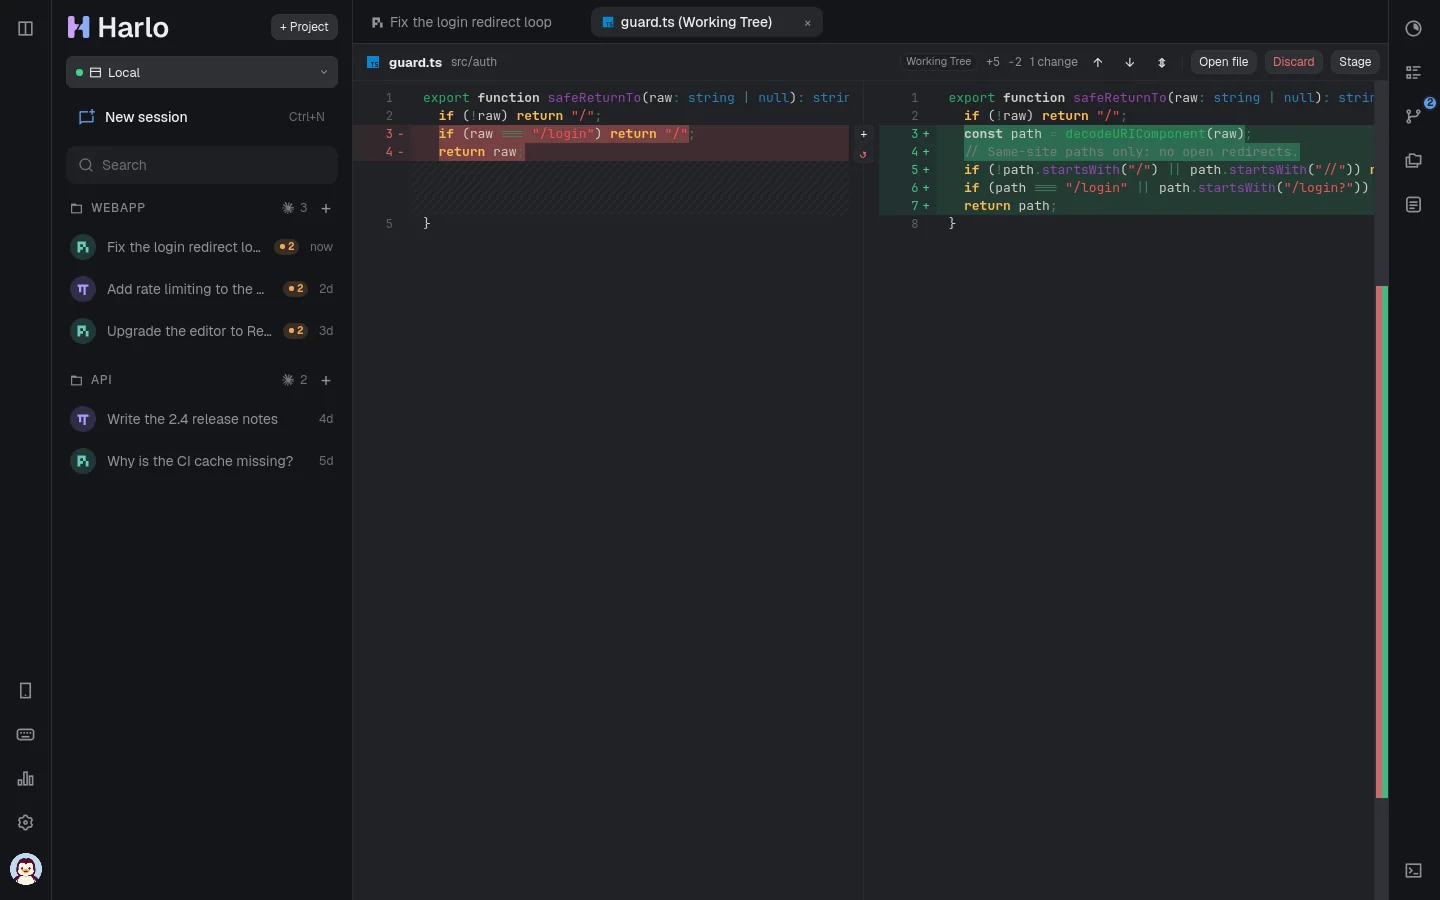Switch to Fix the login redirect loop tab
Viewport: 1440px width, 900px height.
click(x=461, y=22)
